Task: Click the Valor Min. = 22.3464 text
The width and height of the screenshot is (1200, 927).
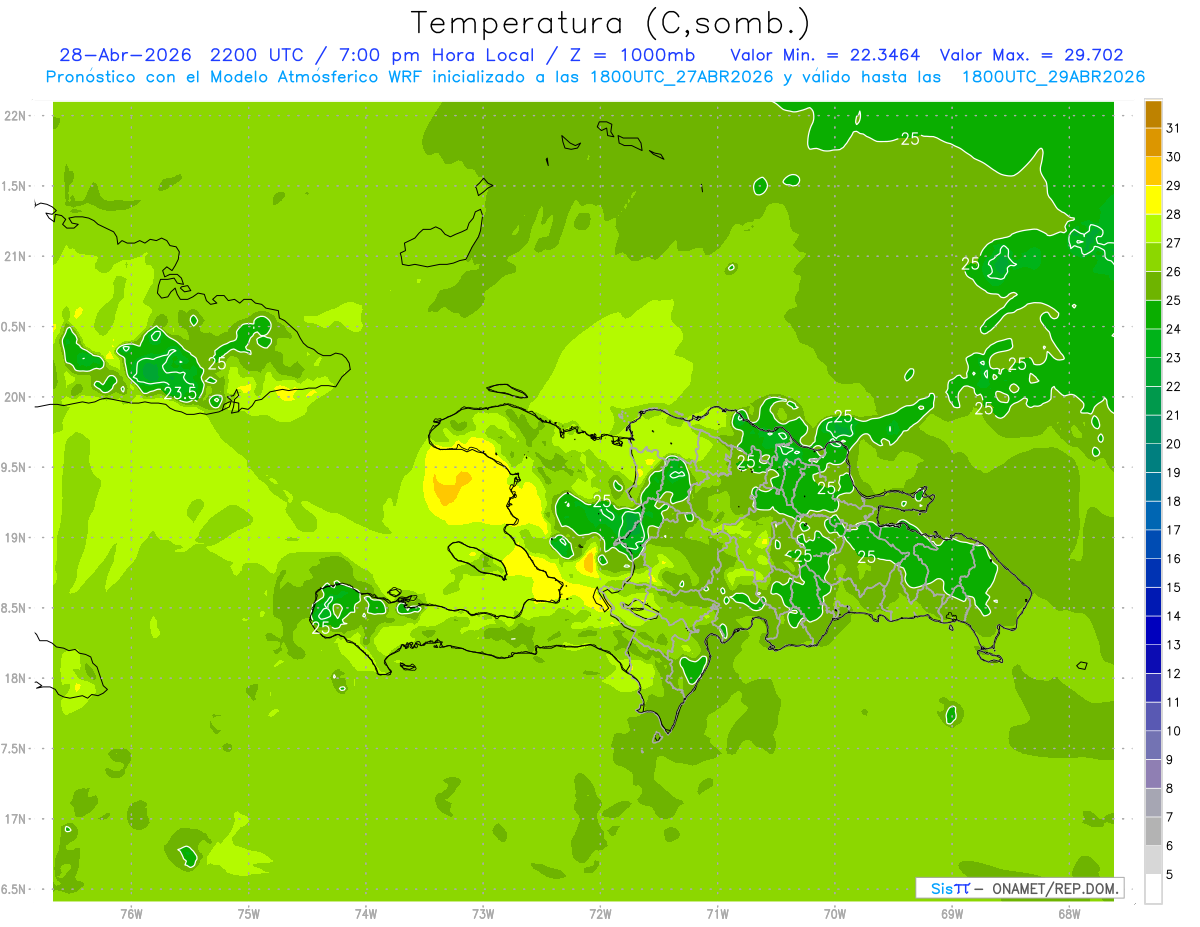Action: (825, 55)
